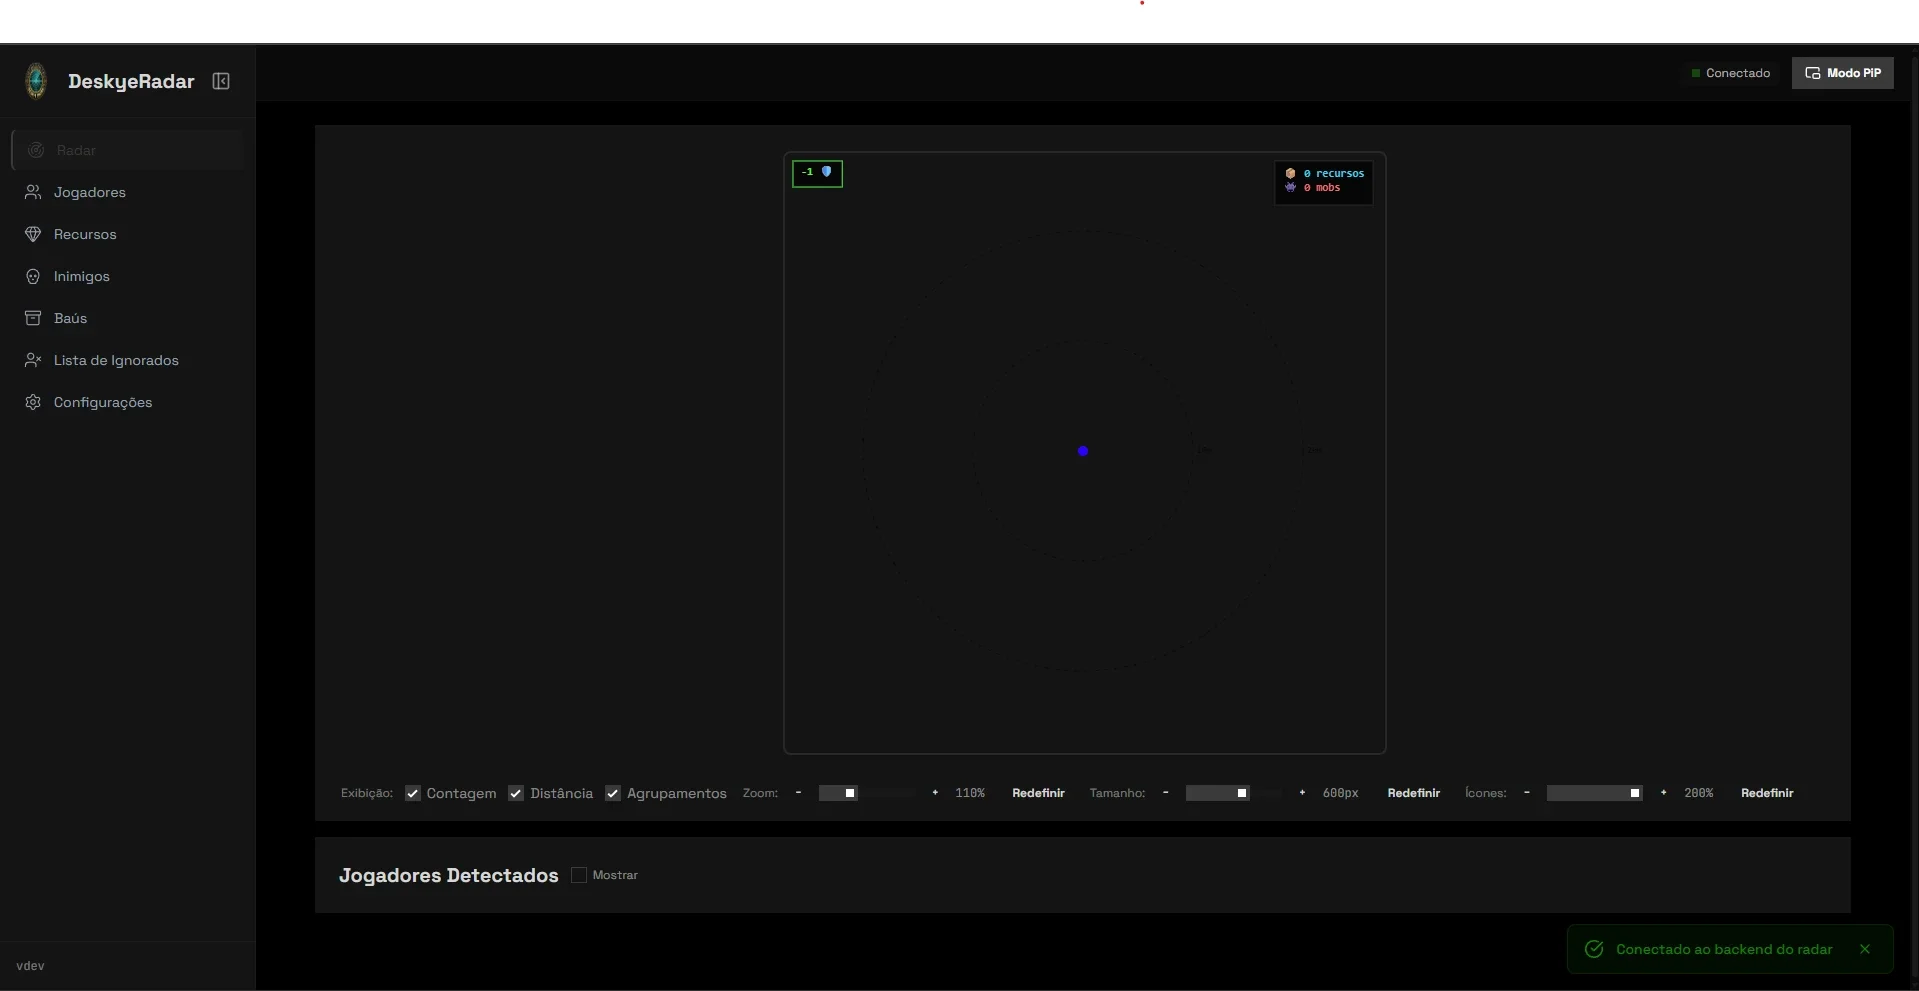Click the blue player dot on radar

(1083, 451)
